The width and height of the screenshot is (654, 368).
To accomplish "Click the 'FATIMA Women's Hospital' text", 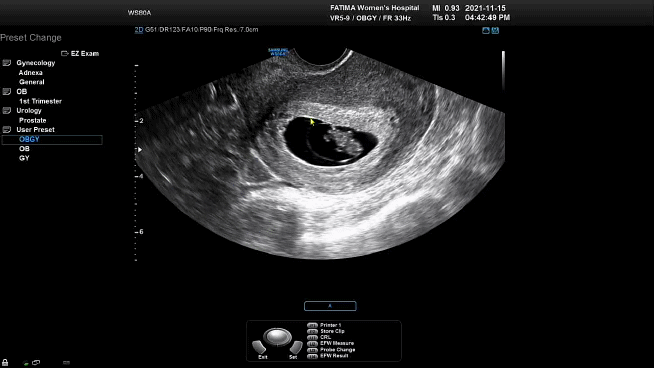I will point(375,8).
